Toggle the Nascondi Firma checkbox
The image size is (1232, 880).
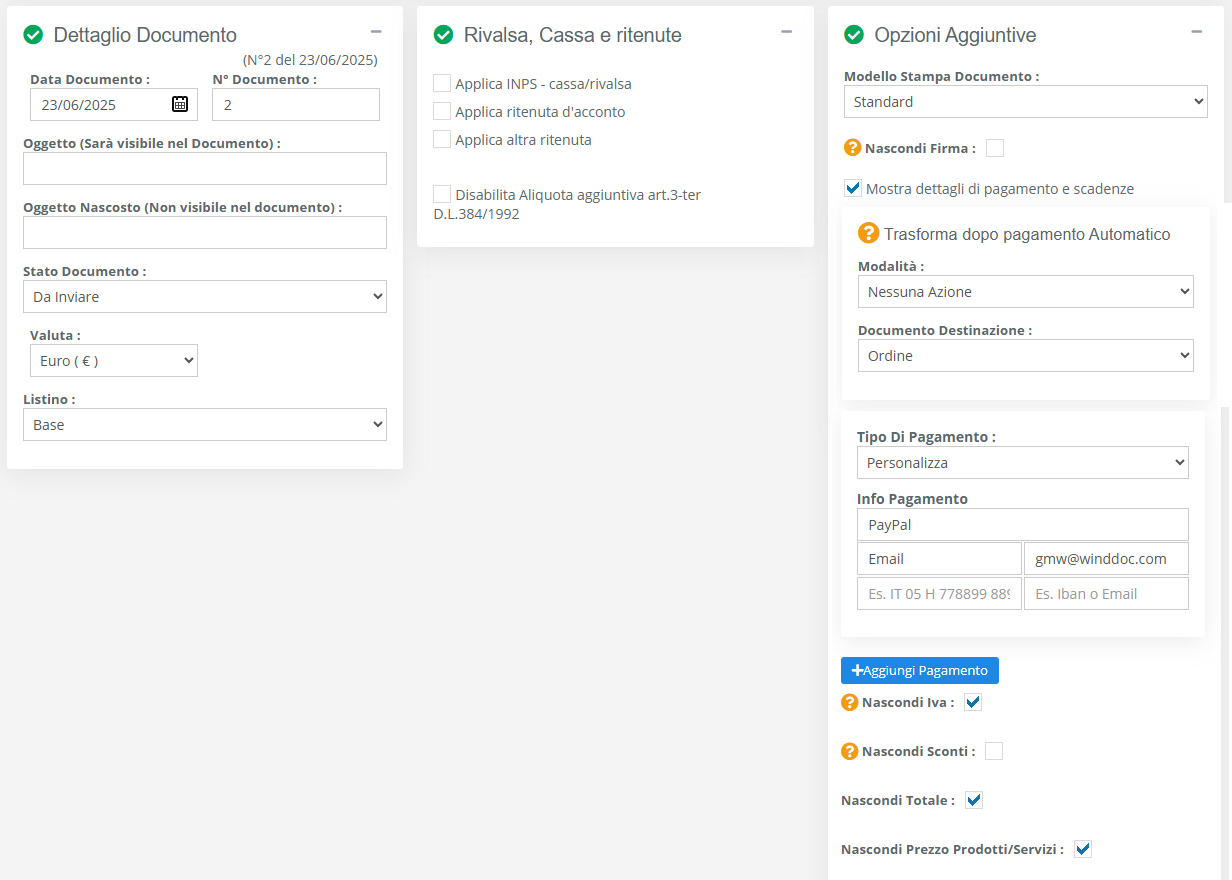(995, 148)
